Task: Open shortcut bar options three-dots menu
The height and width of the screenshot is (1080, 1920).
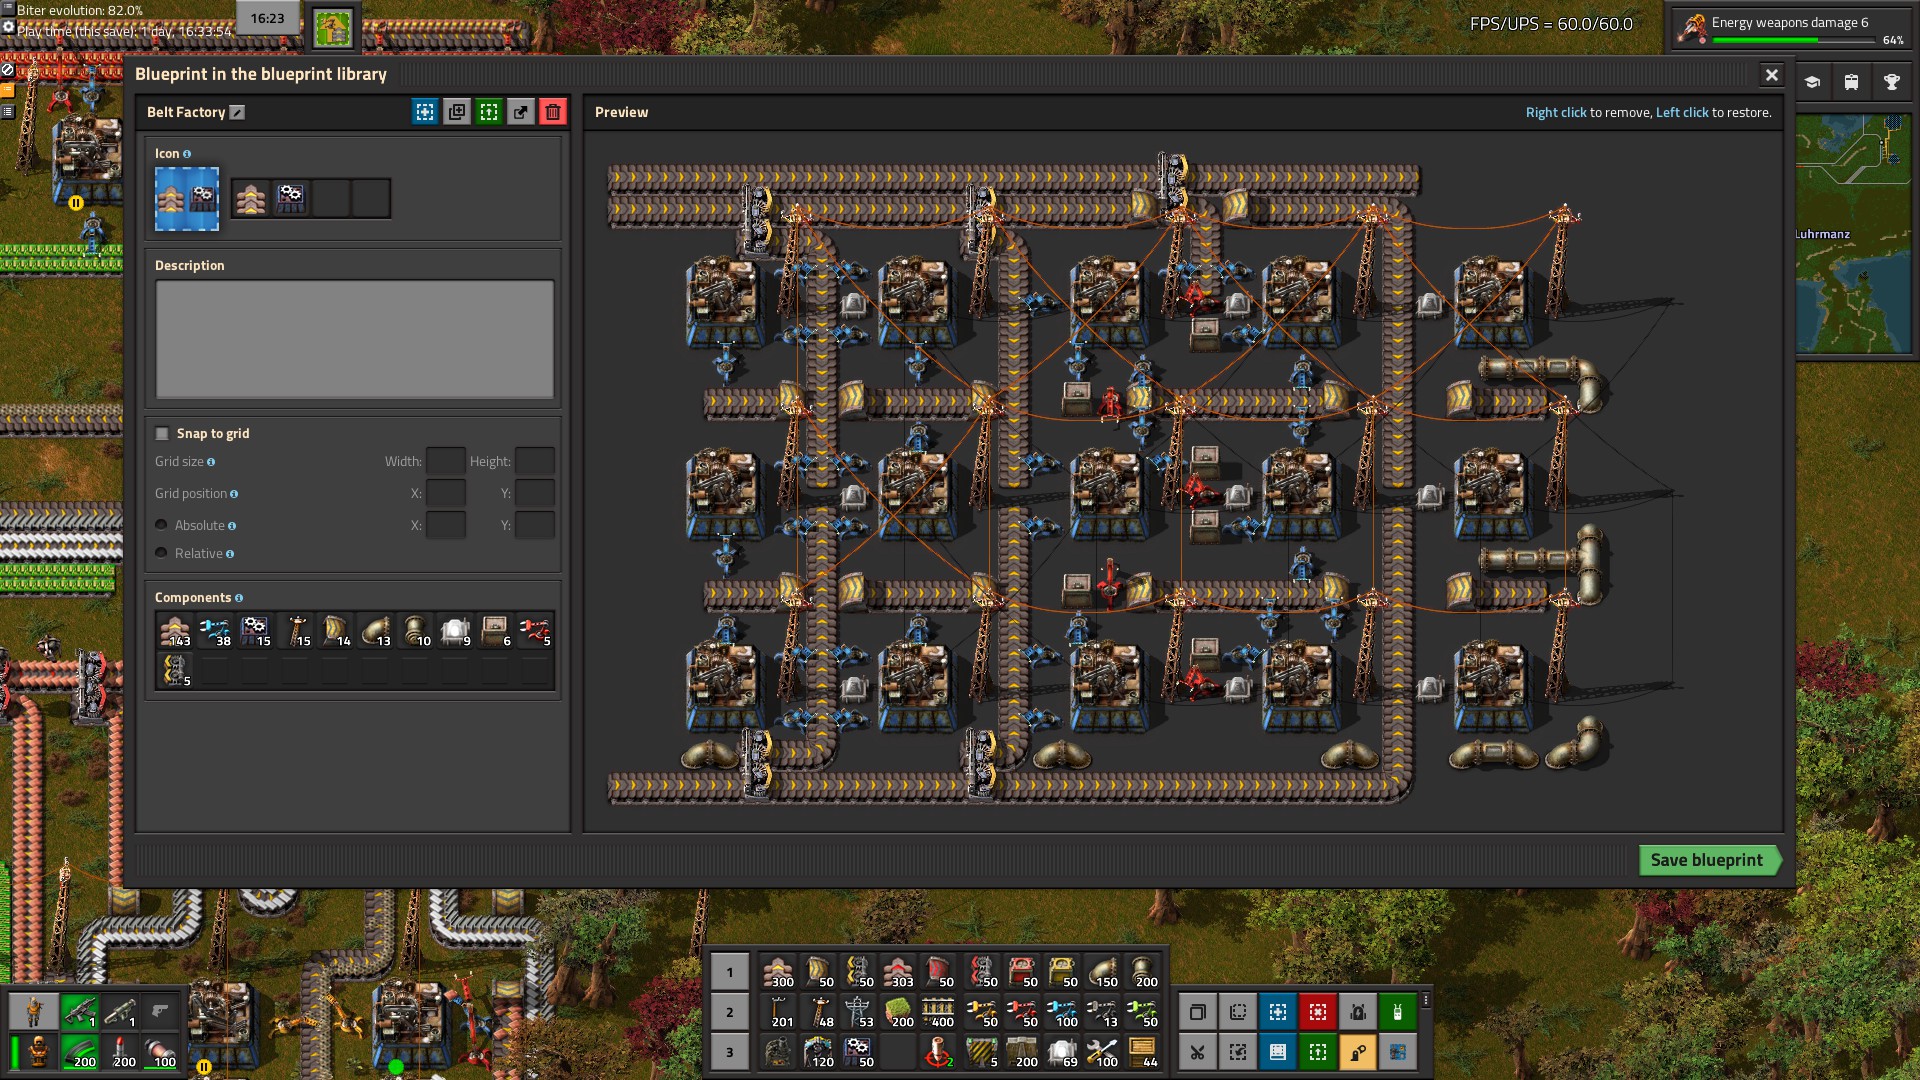Action: pos(1426,1001)
